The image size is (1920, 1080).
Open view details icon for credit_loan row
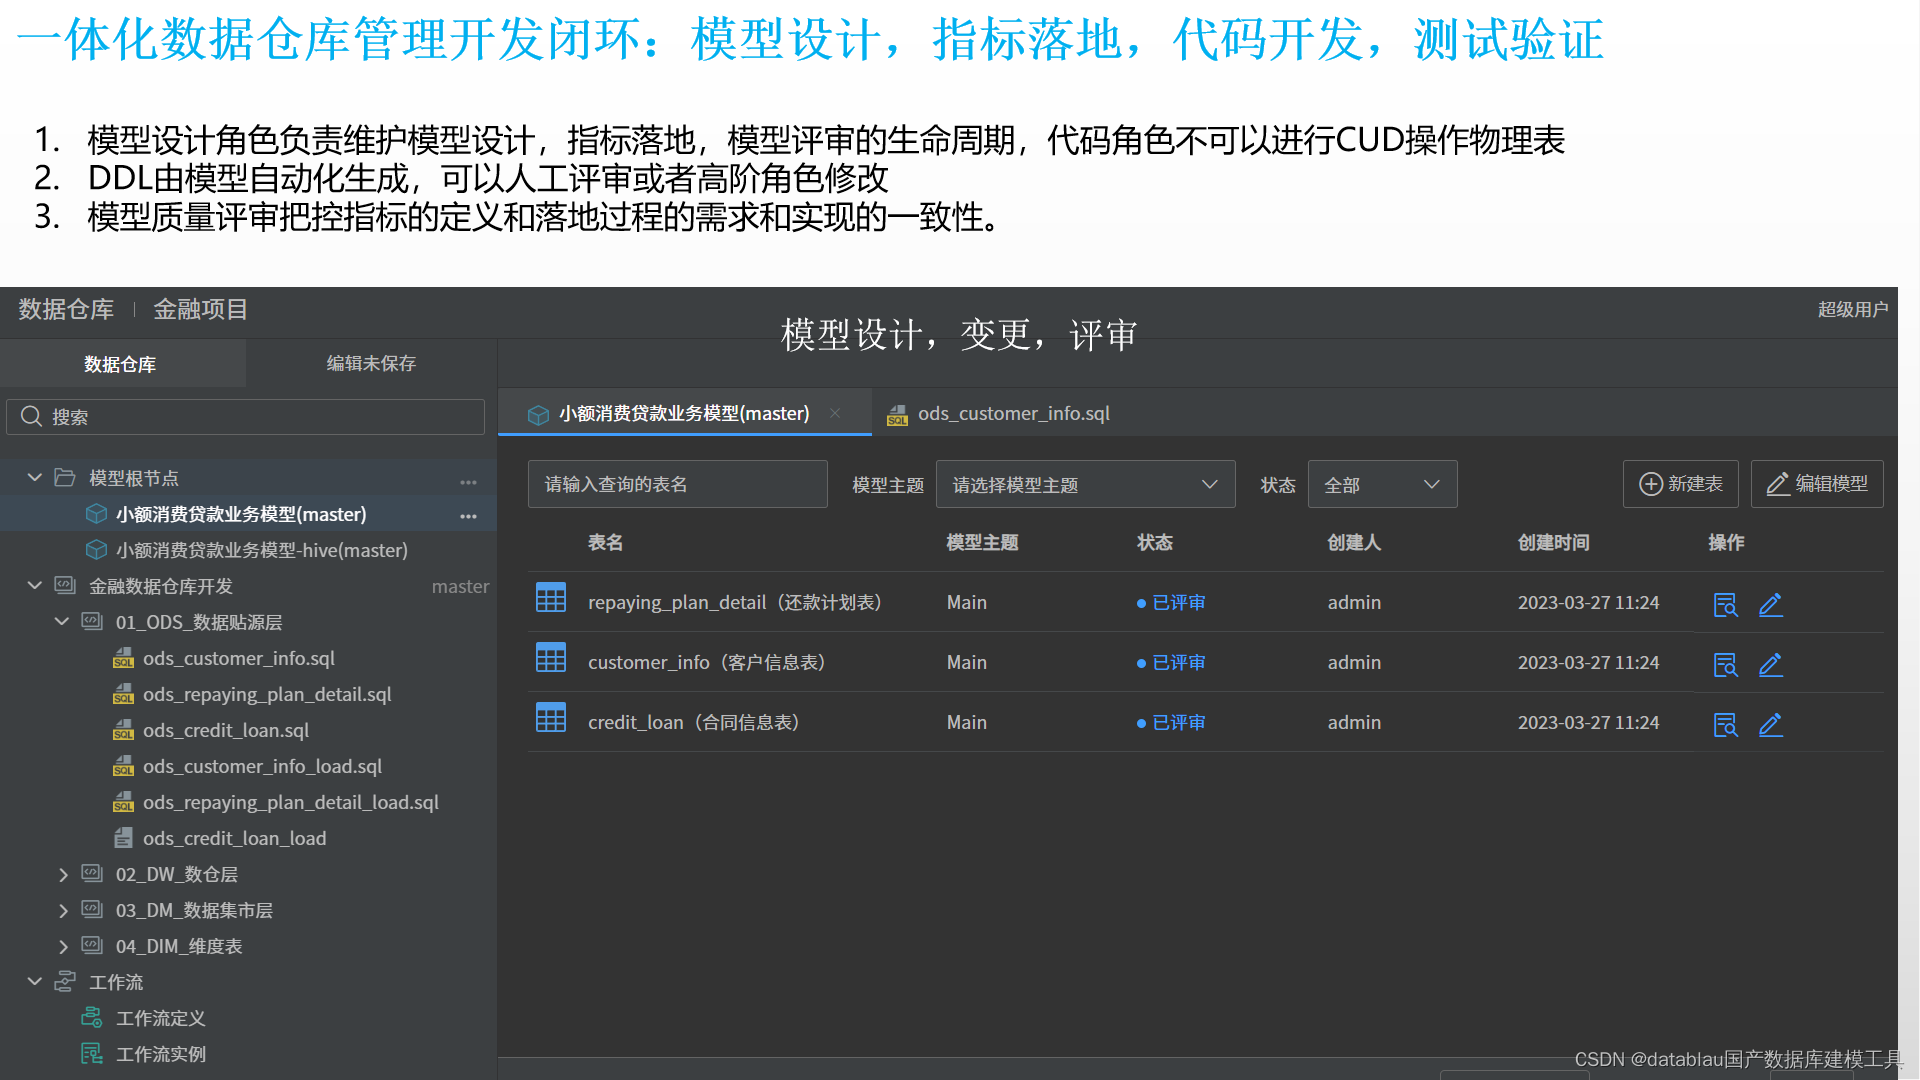pos(1725,724)
